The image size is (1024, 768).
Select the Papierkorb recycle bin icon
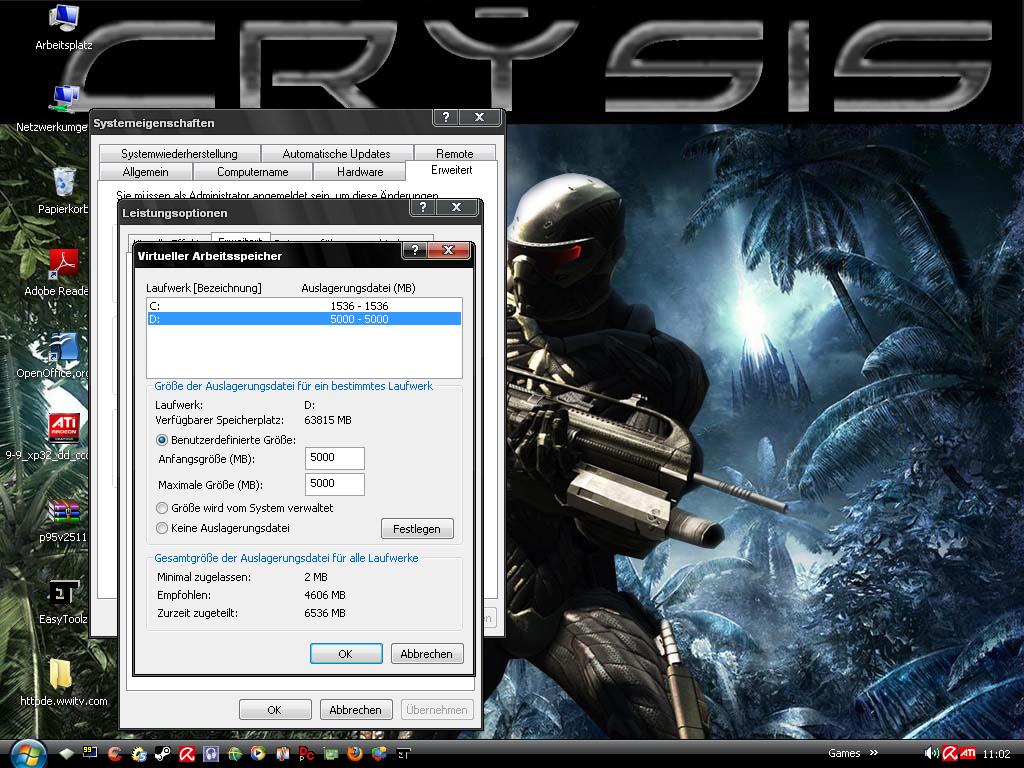coord(63,191)
